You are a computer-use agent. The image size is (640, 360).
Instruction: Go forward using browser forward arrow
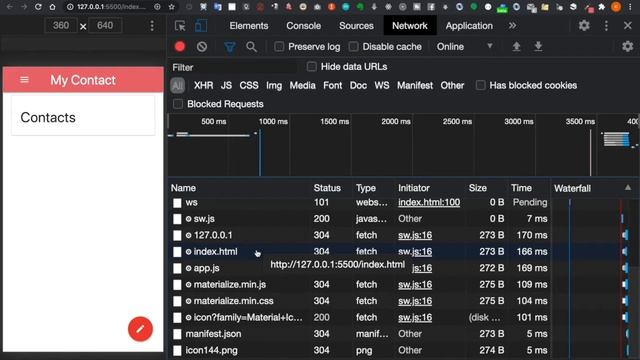coord(24,7)
